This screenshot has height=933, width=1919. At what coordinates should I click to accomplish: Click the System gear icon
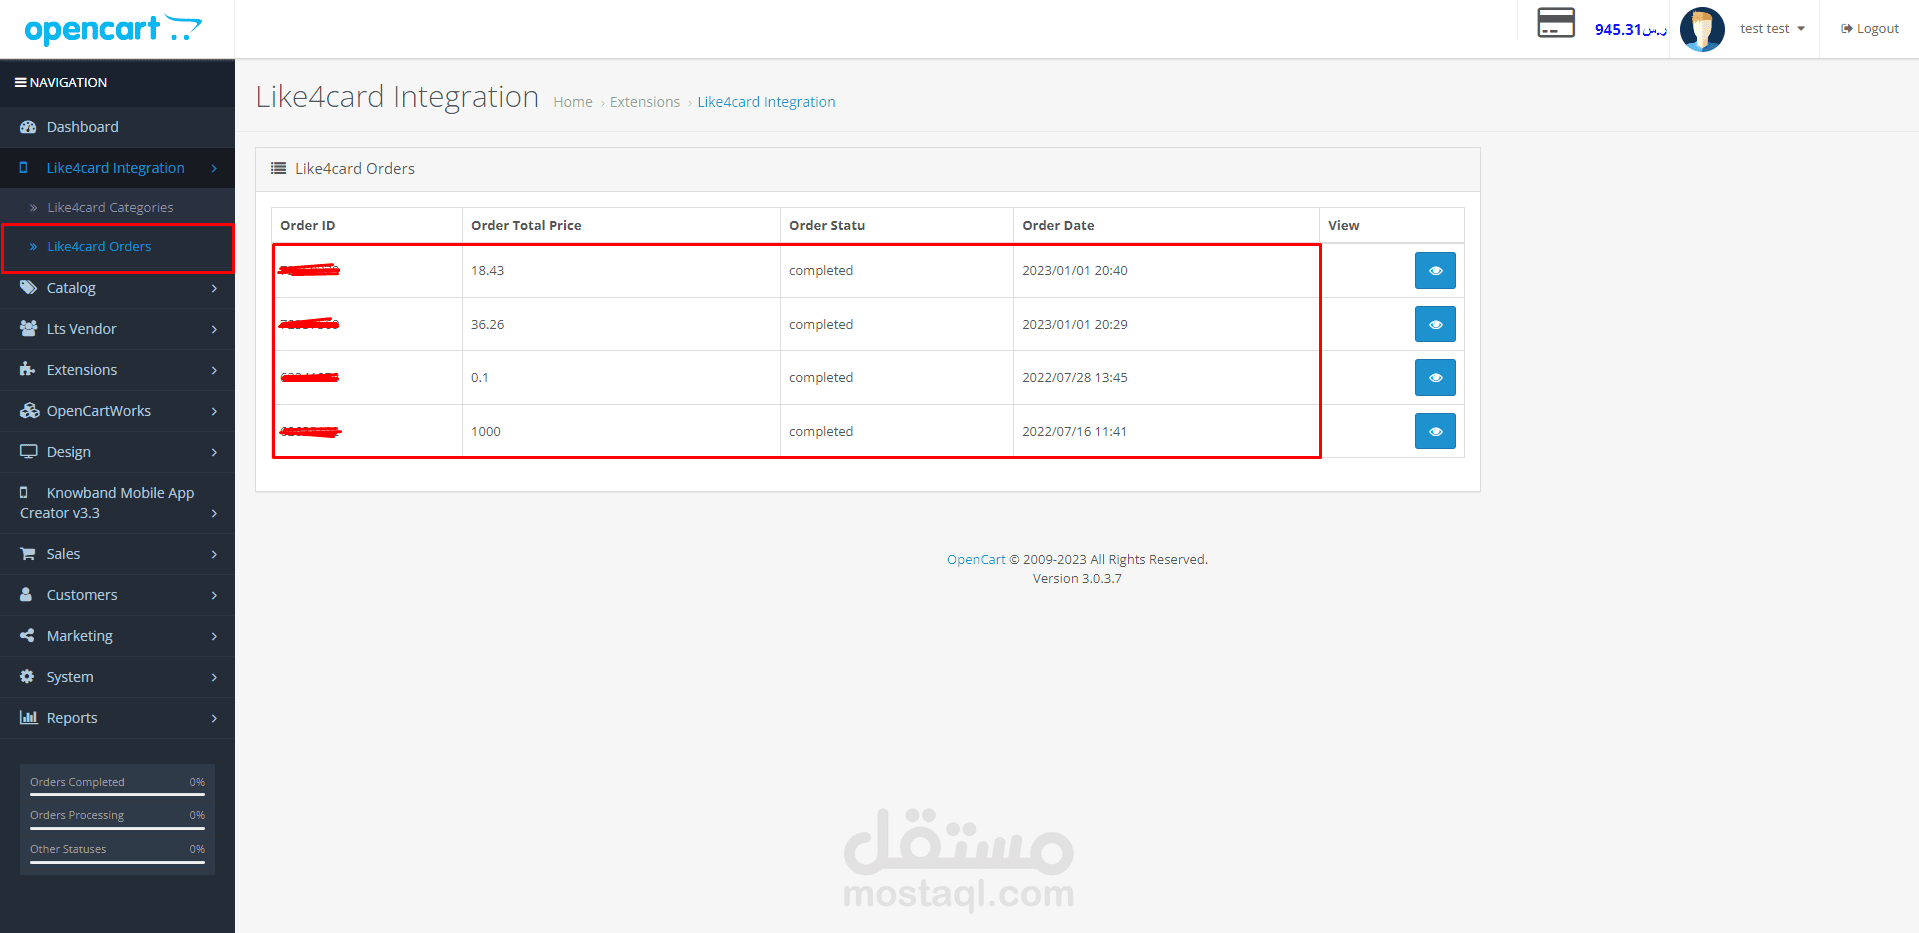27,677
